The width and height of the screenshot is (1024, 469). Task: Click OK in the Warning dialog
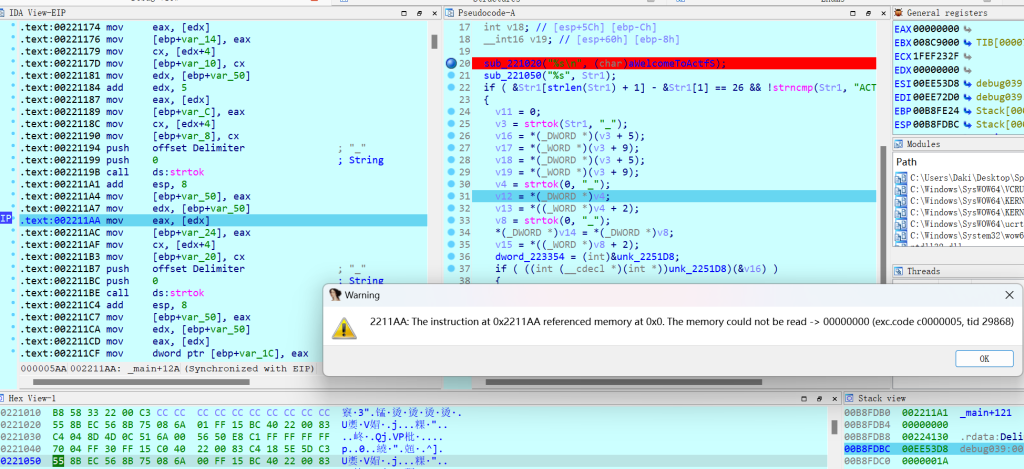[x=983, y=358]
